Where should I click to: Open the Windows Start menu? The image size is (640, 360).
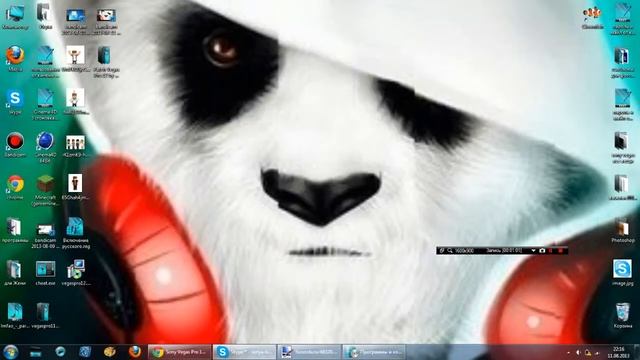(x=10, y=352)
